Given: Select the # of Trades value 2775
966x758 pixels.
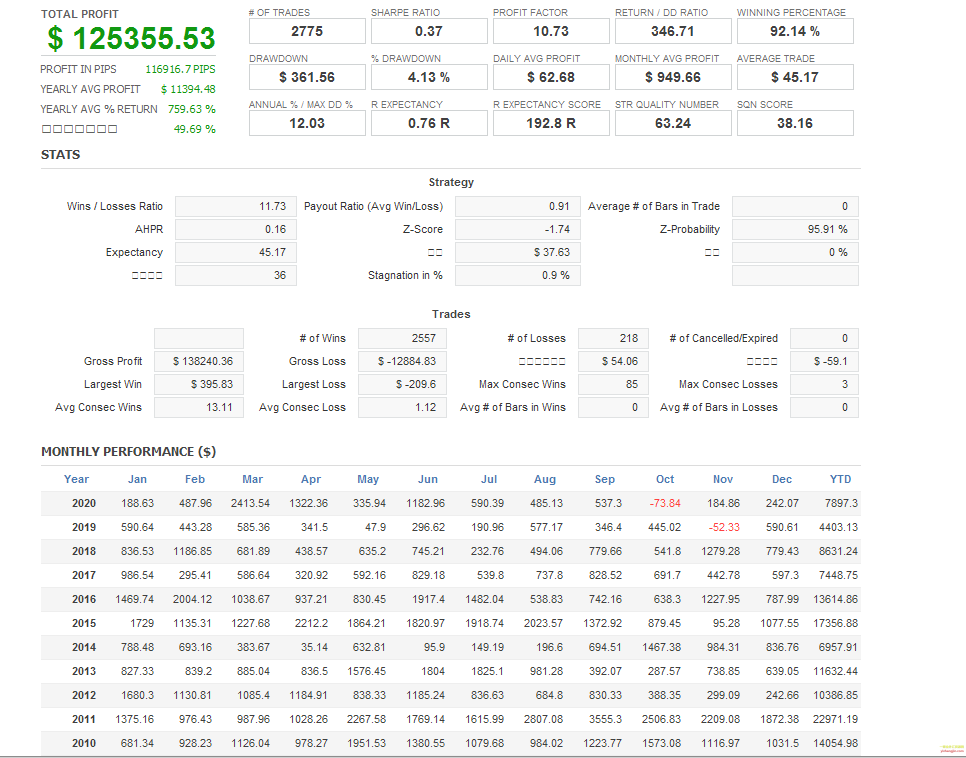Looking at the screenshot, I should click(307, 31).
